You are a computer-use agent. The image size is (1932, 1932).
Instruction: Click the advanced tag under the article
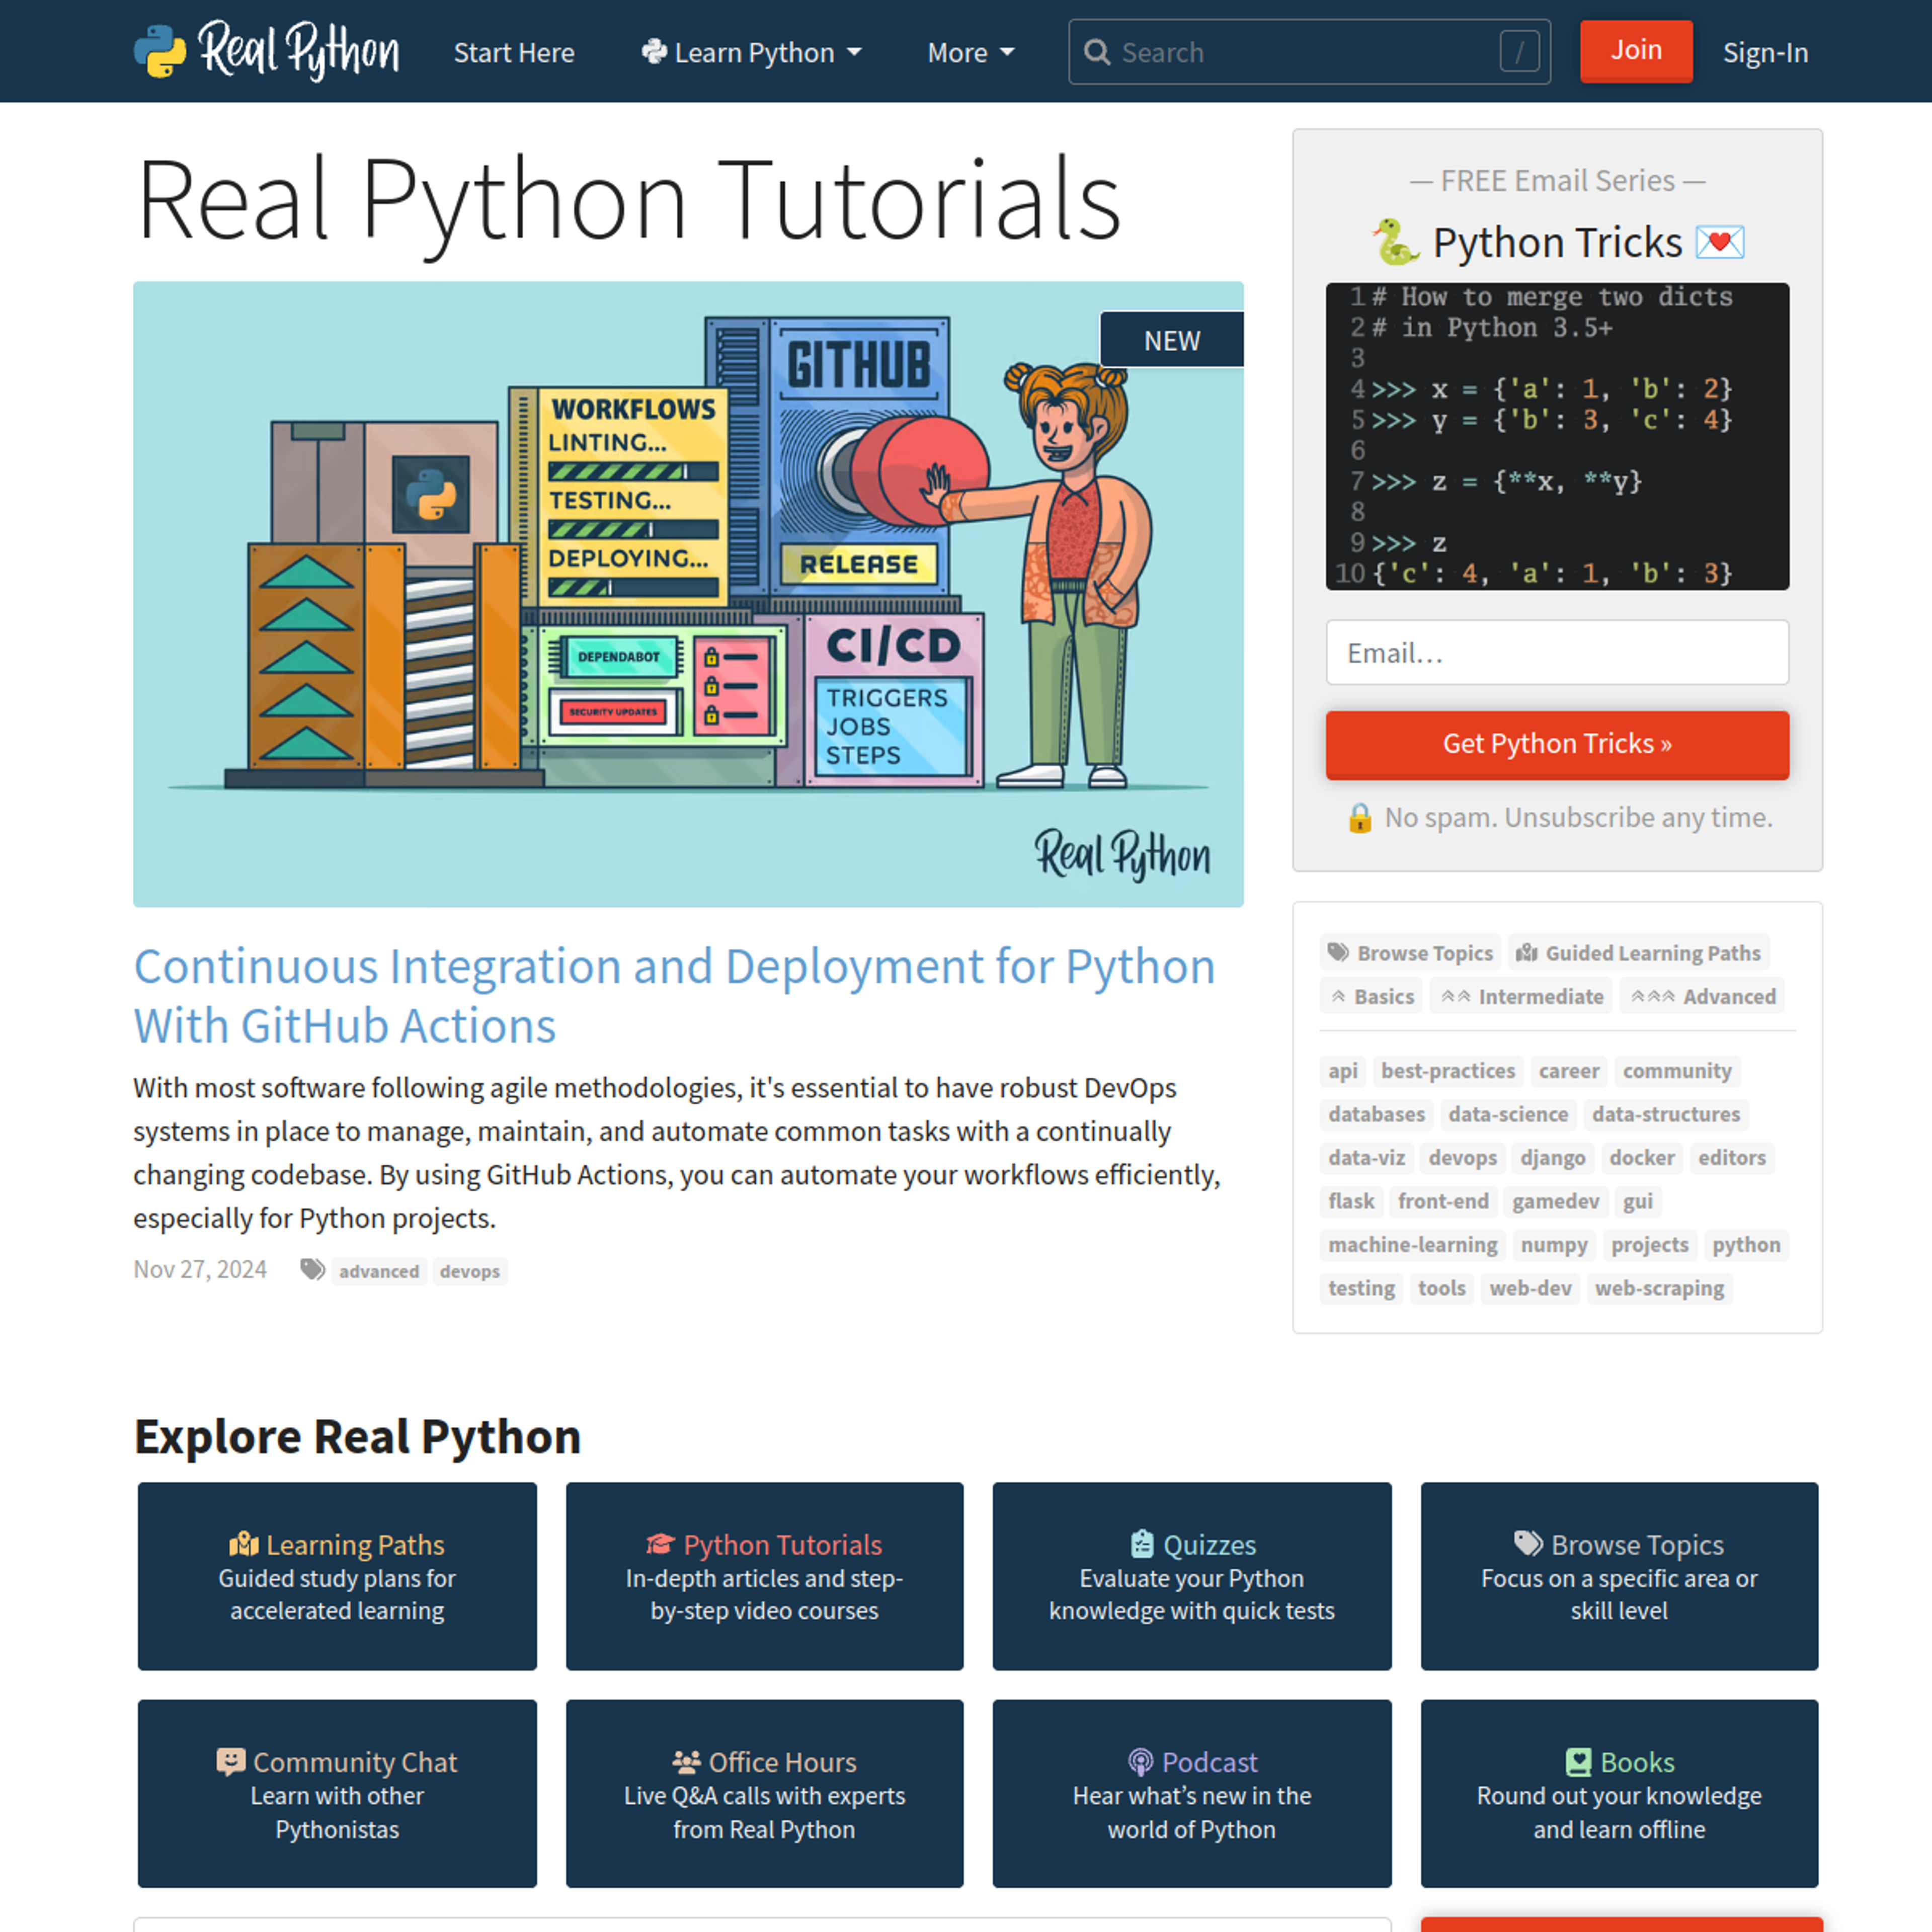pos(379,1271)
